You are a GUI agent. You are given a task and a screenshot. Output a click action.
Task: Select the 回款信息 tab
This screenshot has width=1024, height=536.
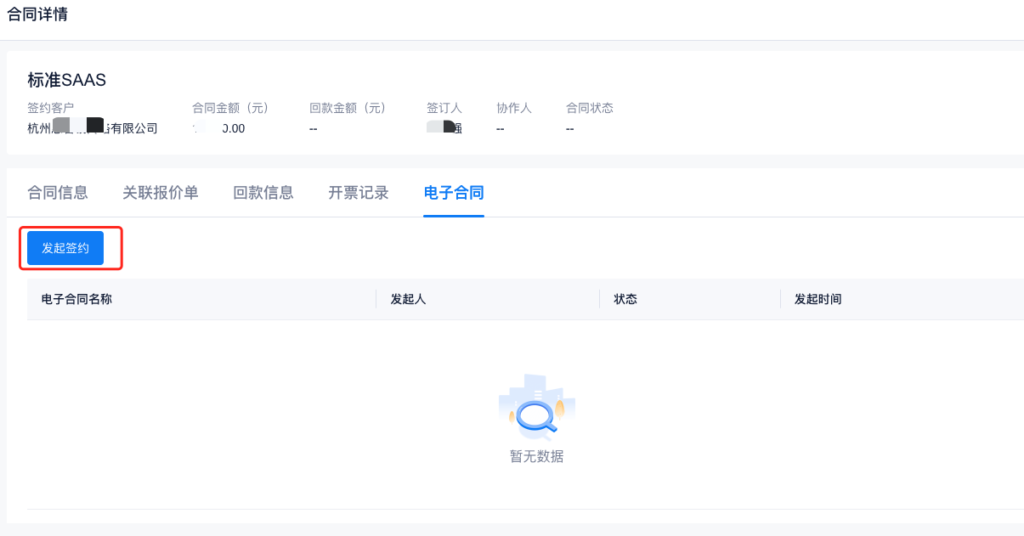[x=263, y=193]
